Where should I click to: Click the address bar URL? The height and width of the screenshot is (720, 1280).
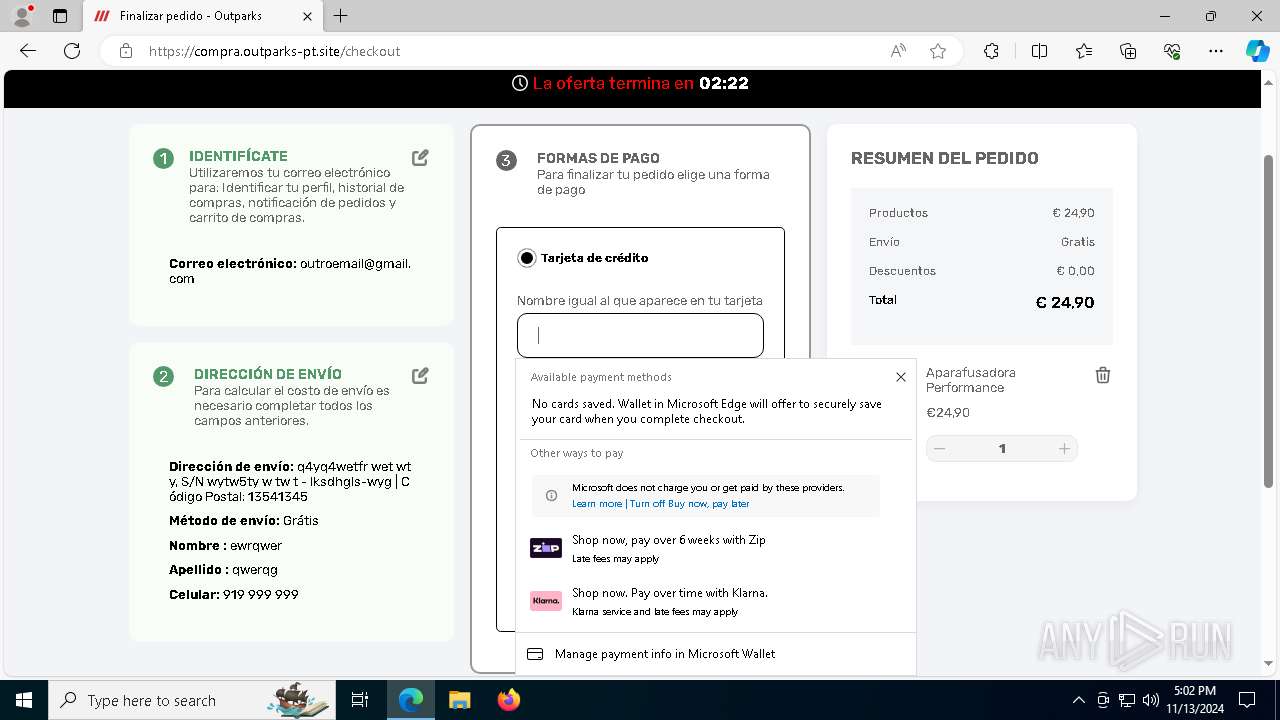(x=275, y=51)
